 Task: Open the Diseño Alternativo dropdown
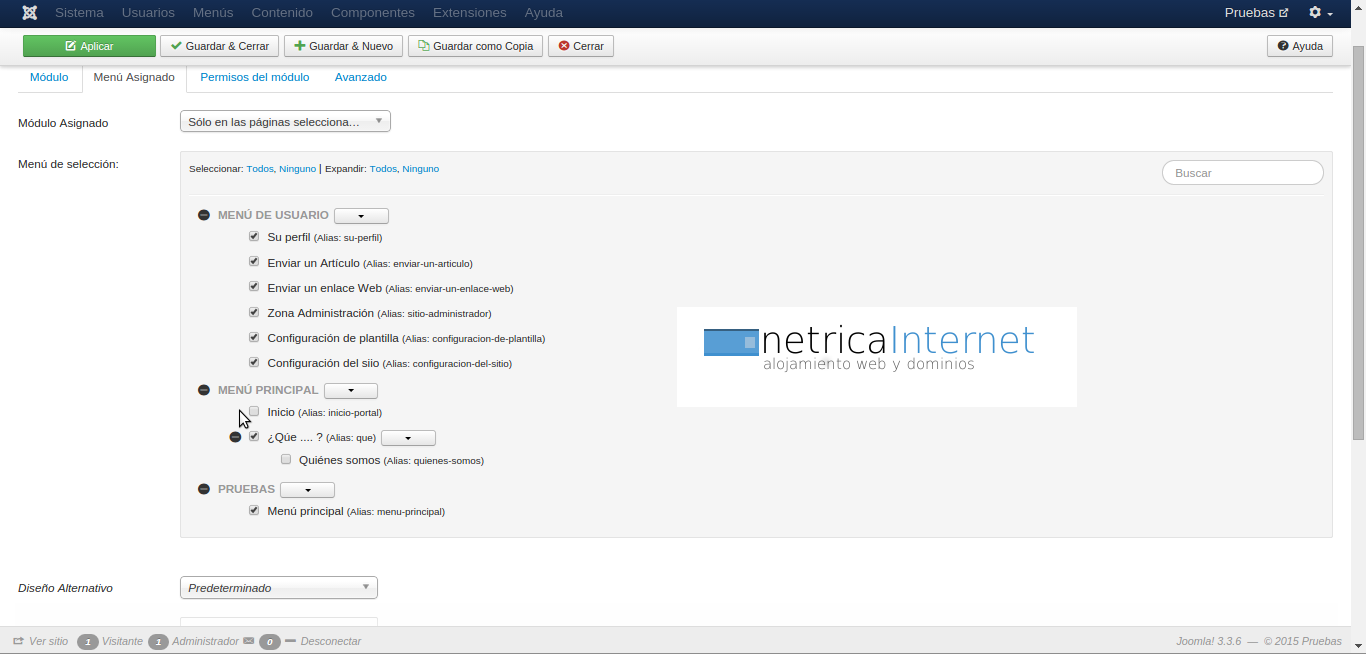(278, 588)
